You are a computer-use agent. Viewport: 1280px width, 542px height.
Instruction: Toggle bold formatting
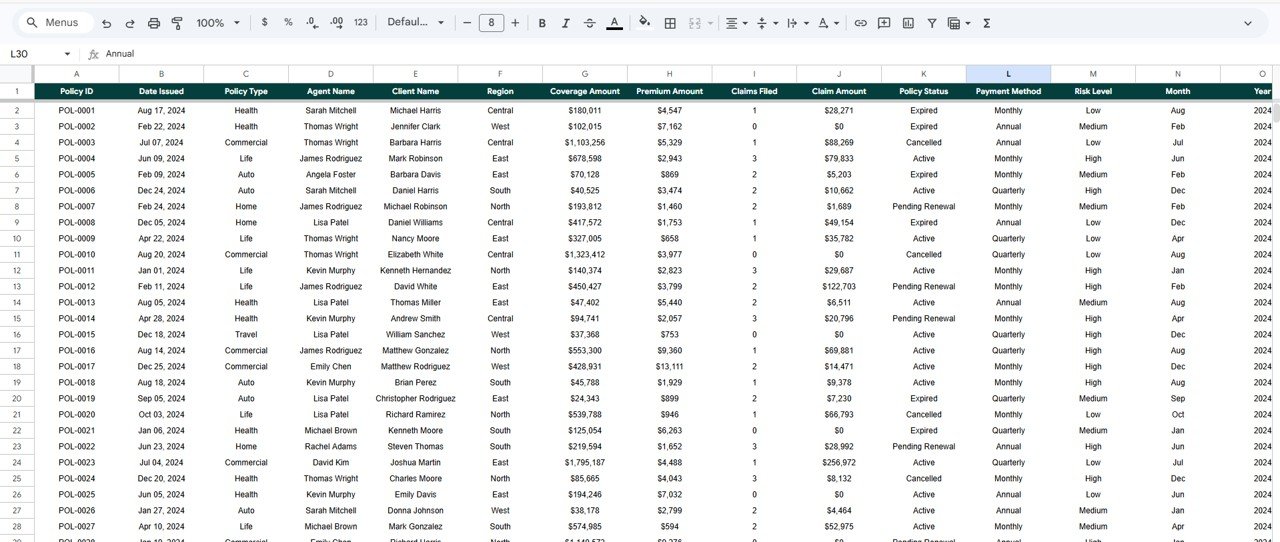point(542,23)
